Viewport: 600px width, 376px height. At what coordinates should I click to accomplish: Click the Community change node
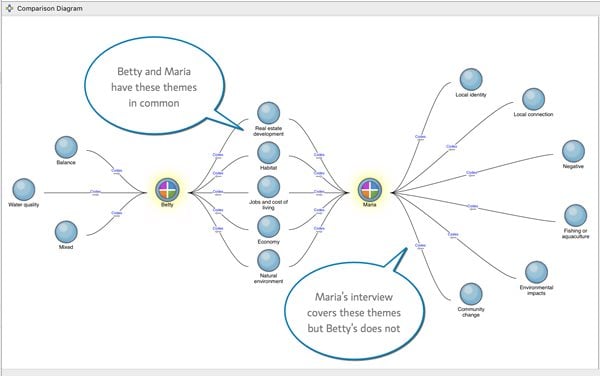(471, 294)
